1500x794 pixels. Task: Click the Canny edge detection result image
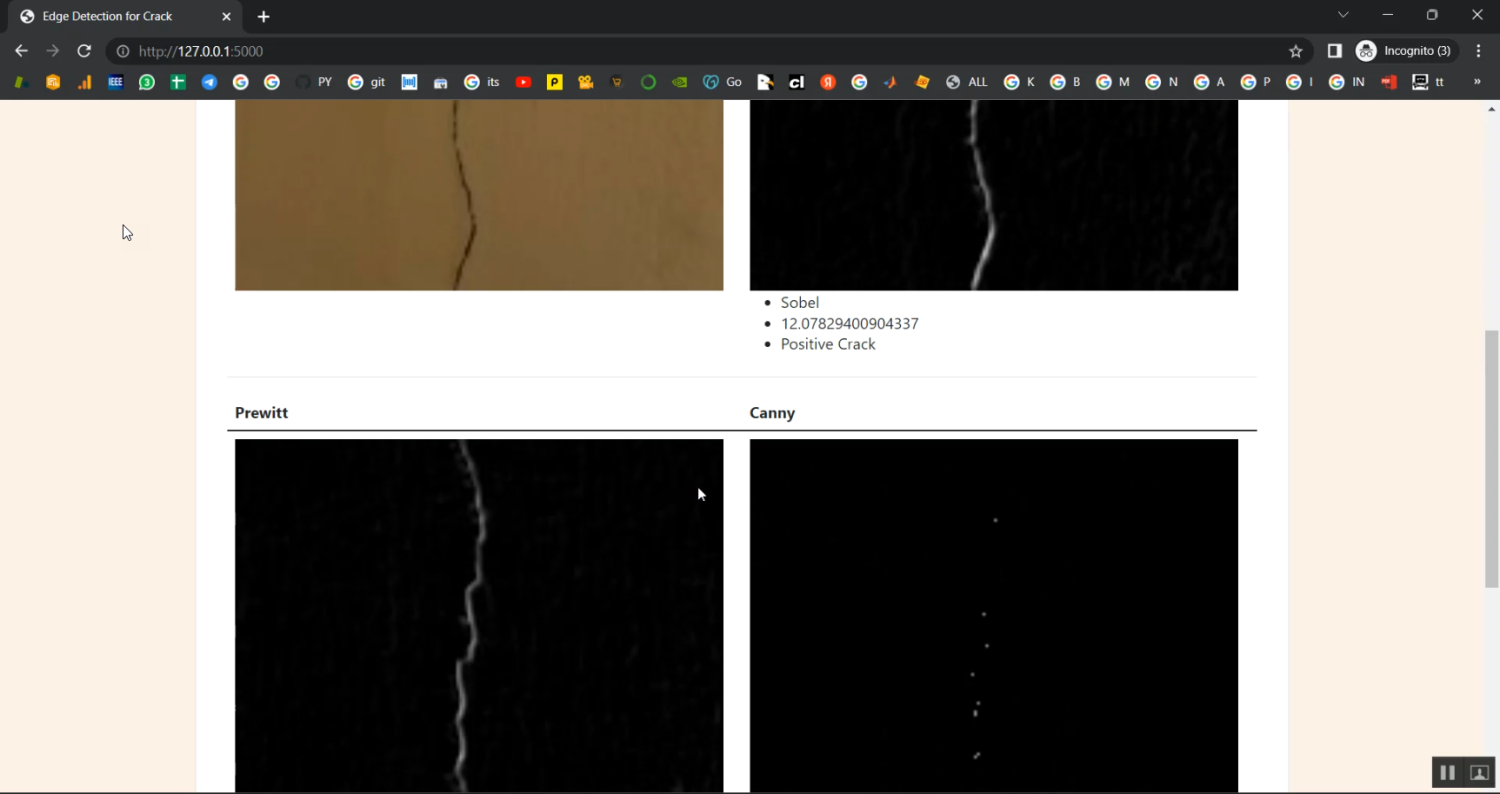[993, 615]
